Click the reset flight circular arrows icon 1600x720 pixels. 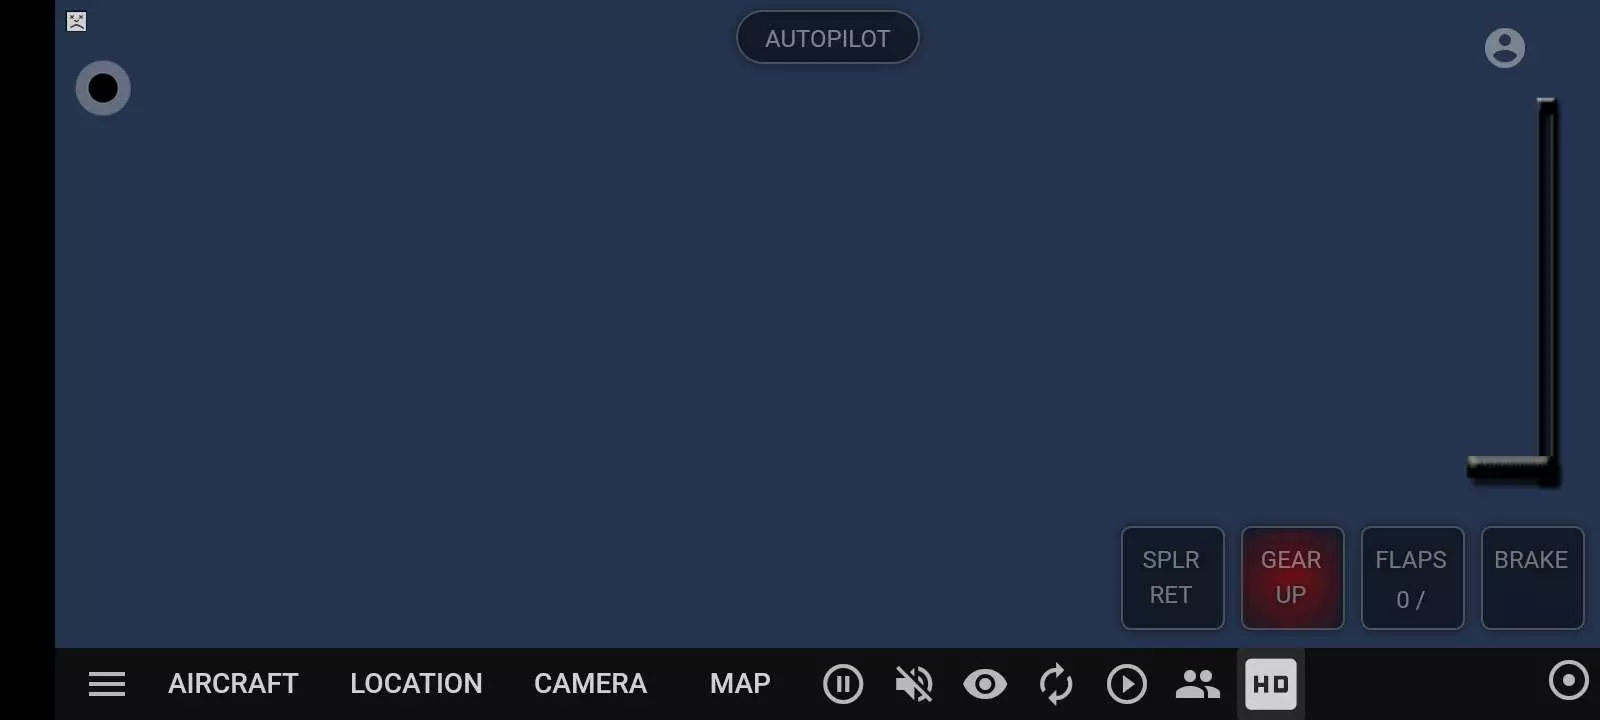pos(1056,684)
